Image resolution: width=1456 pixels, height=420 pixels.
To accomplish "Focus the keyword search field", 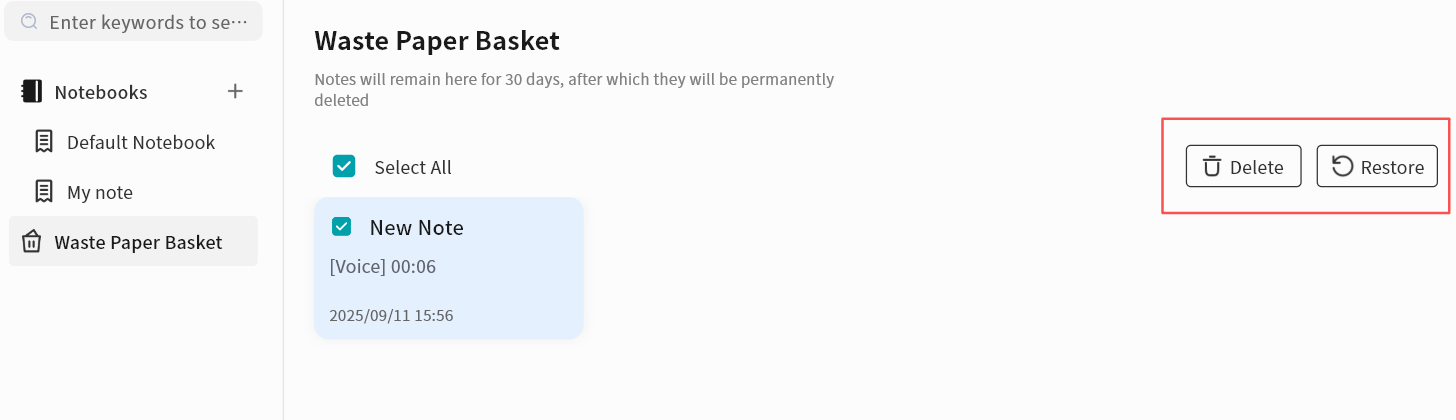I will tap(150, 21).
